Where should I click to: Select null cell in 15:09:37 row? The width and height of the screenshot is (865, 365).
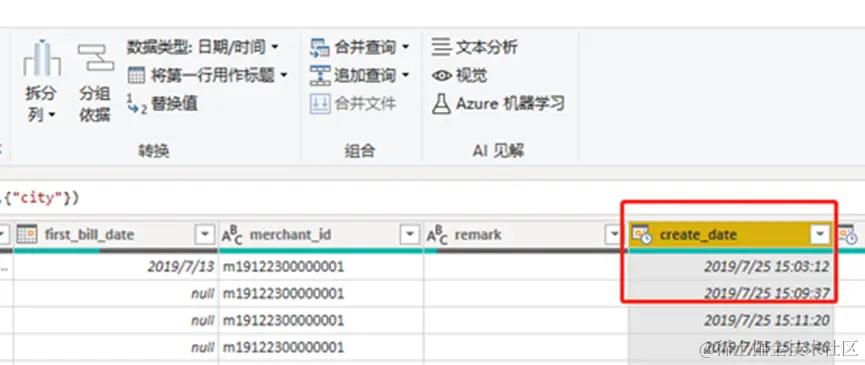point(116,293)
